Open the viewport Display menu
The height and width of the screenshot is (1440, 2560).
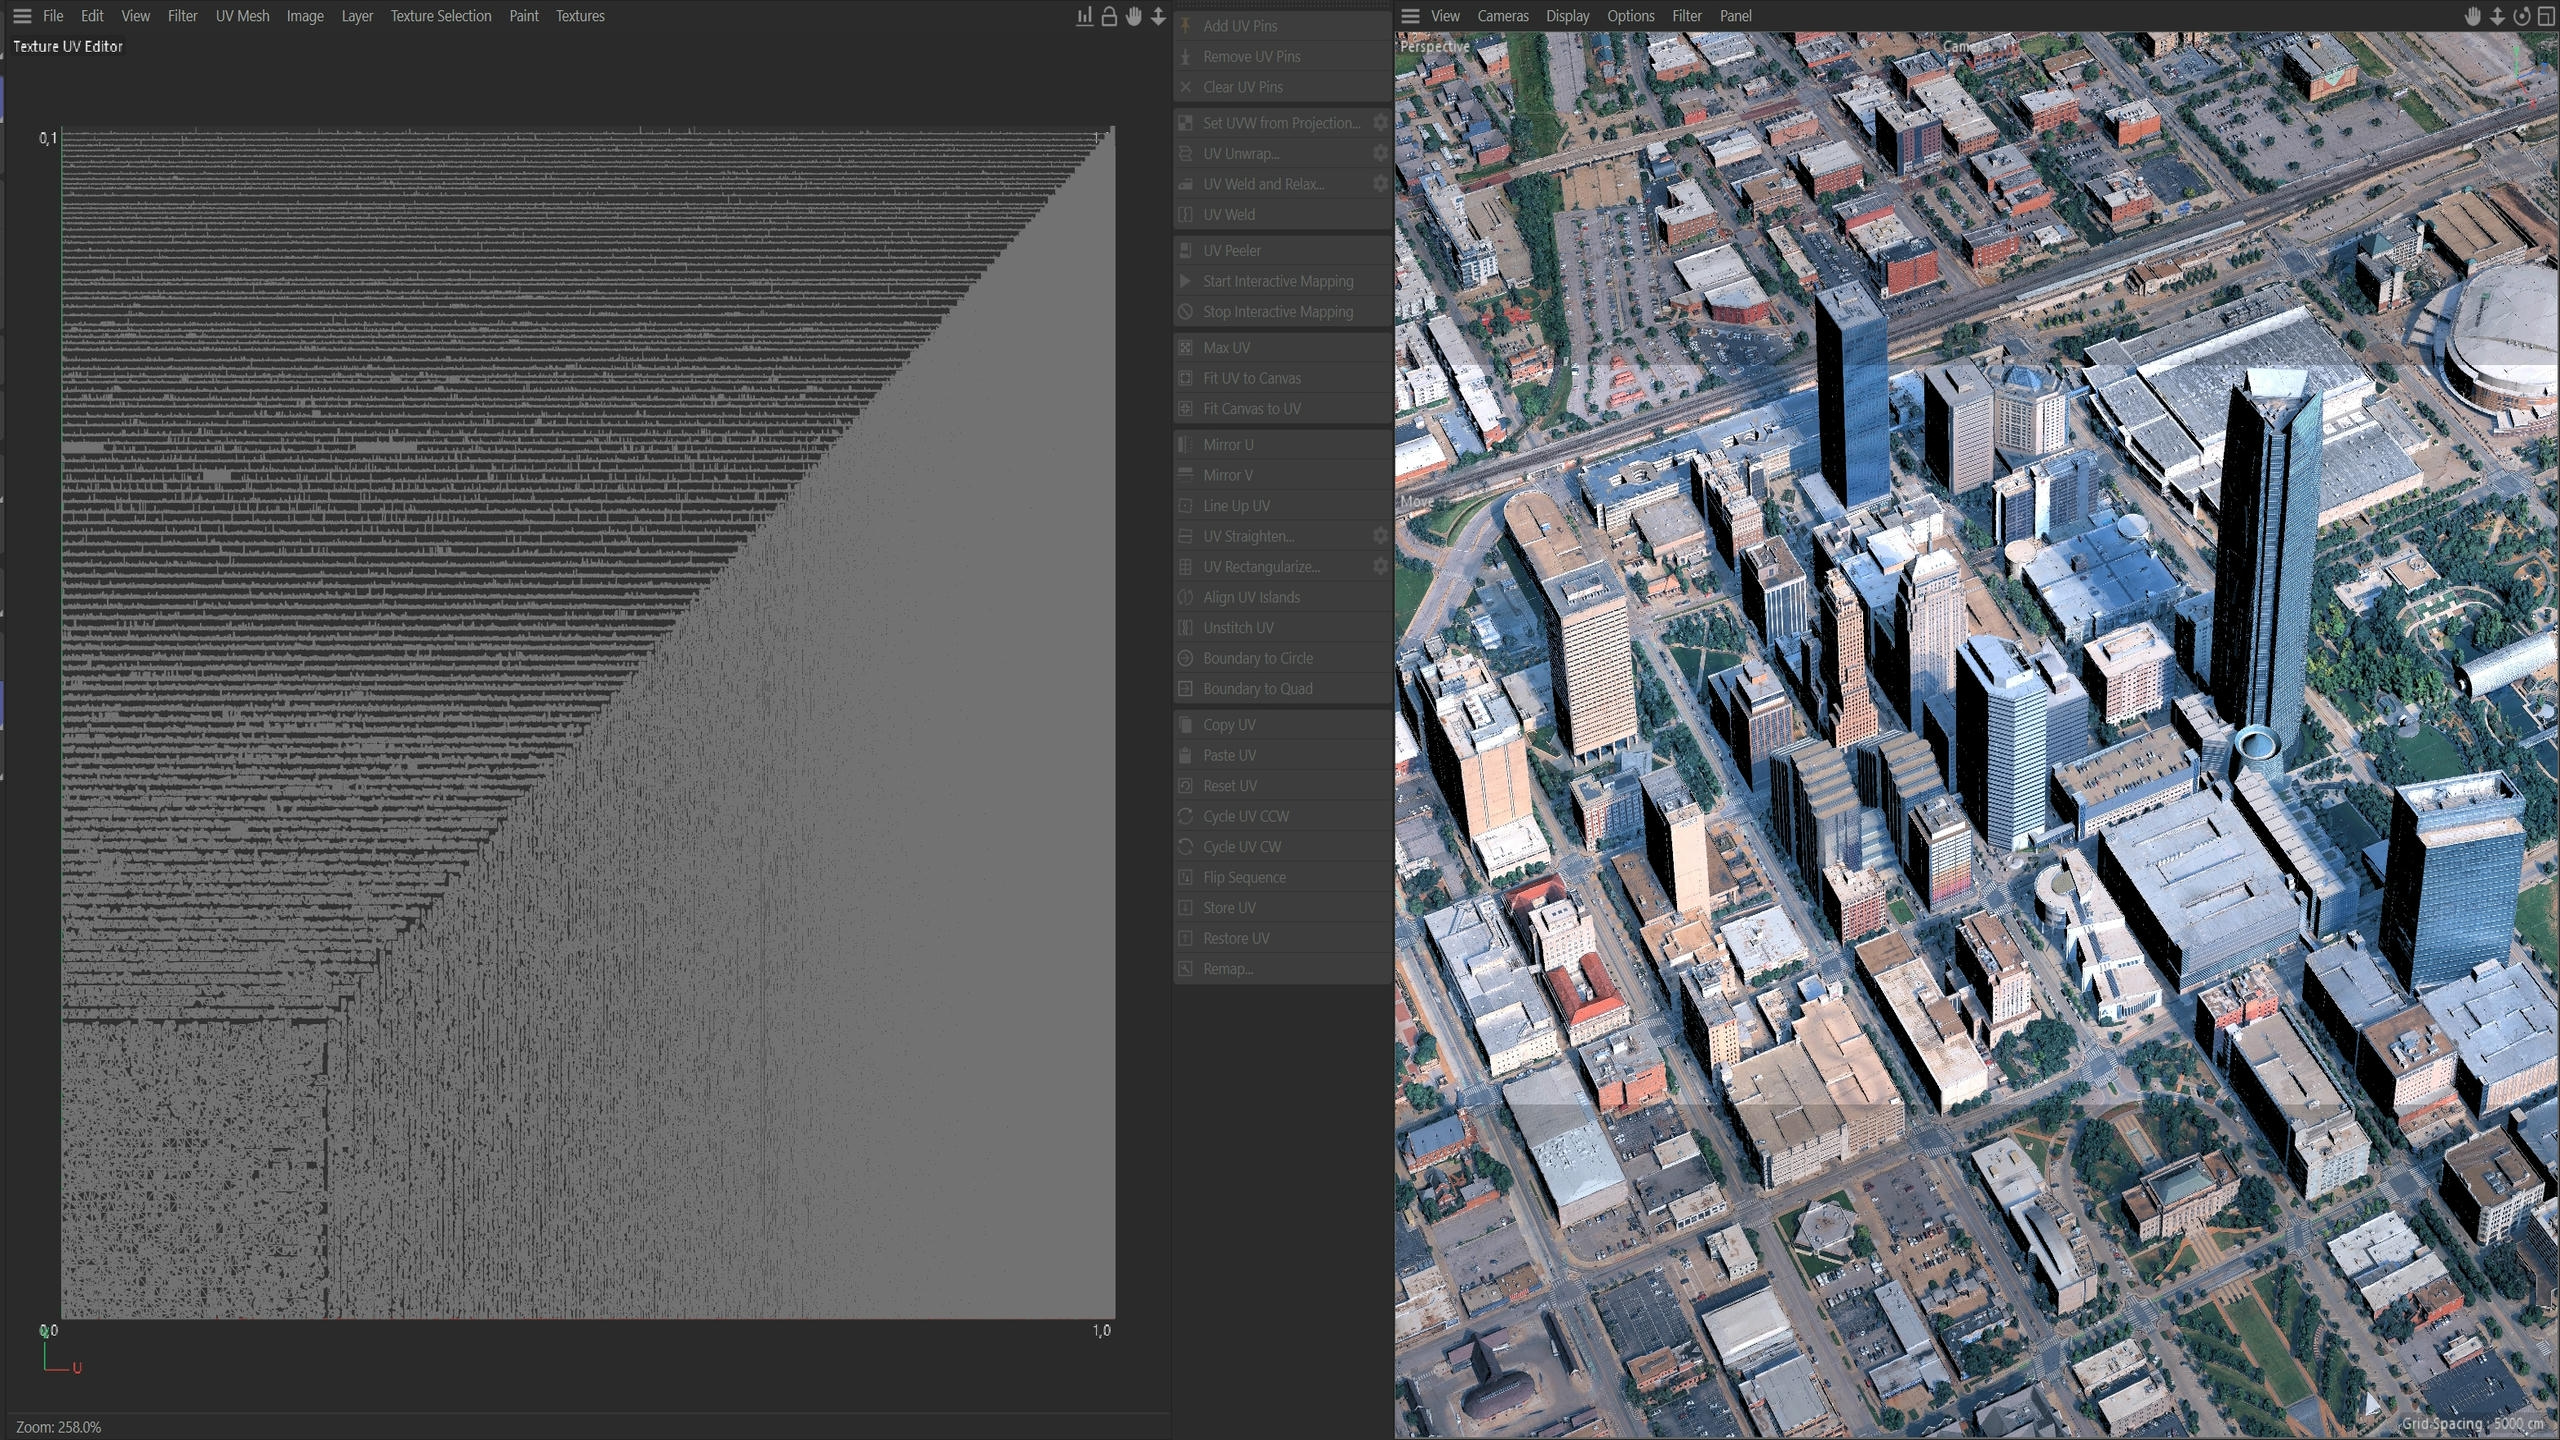tap(1567, 16)
